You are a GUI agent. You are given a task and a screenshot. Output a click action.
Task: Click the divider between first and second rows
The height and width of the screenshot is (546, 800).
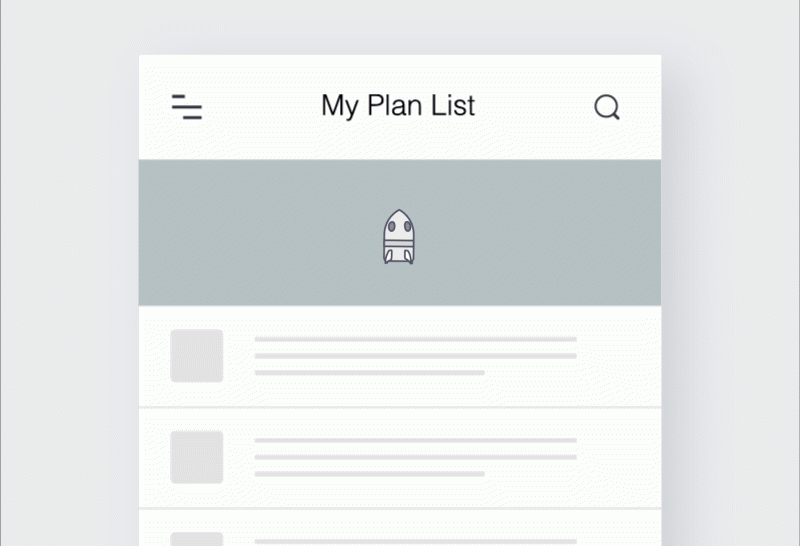click(400, 407)
